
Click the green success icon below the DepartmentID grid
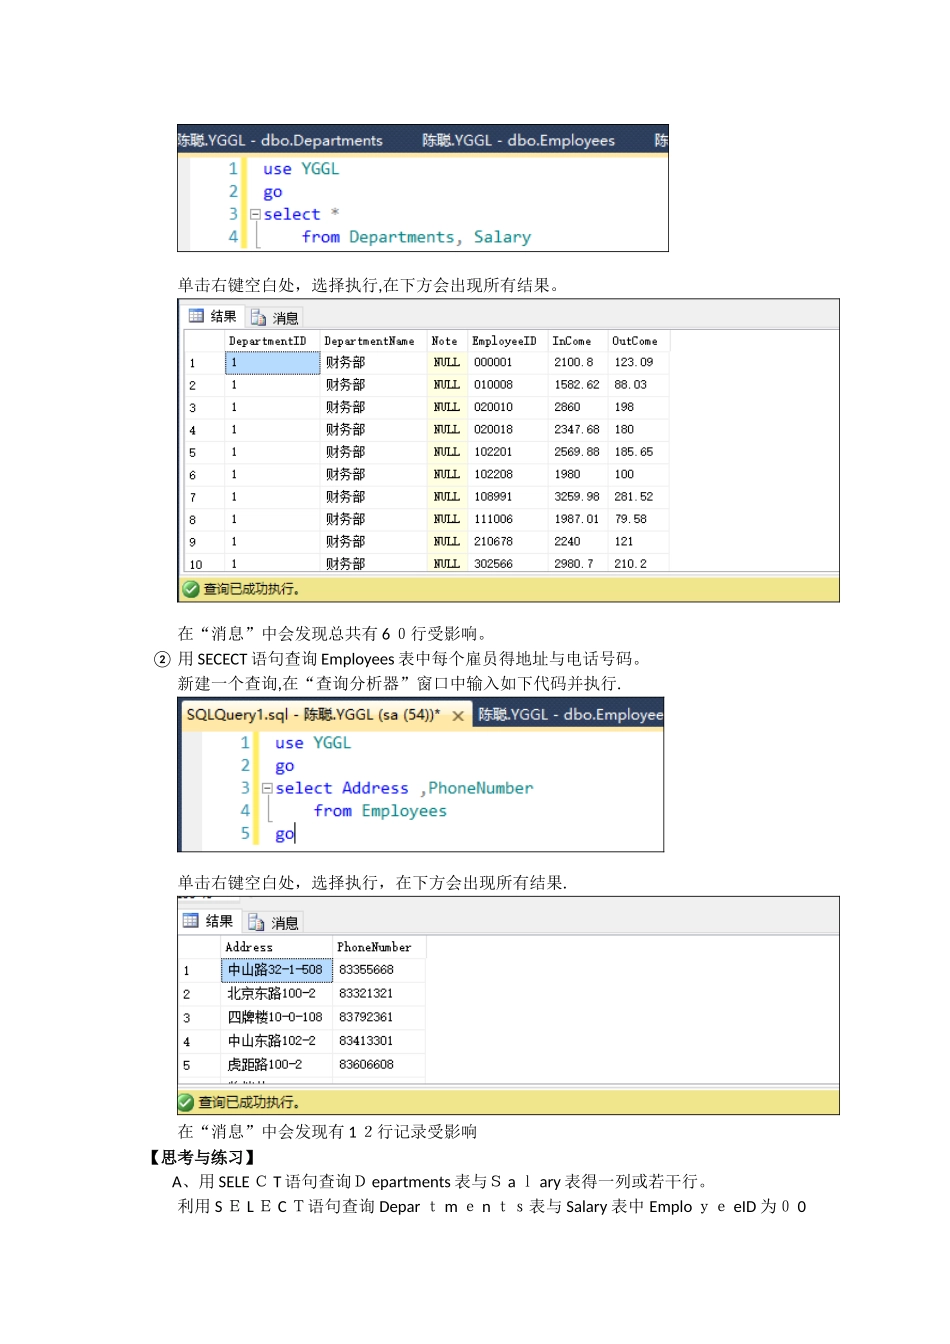pyautogui.click(x=191, y=590)
